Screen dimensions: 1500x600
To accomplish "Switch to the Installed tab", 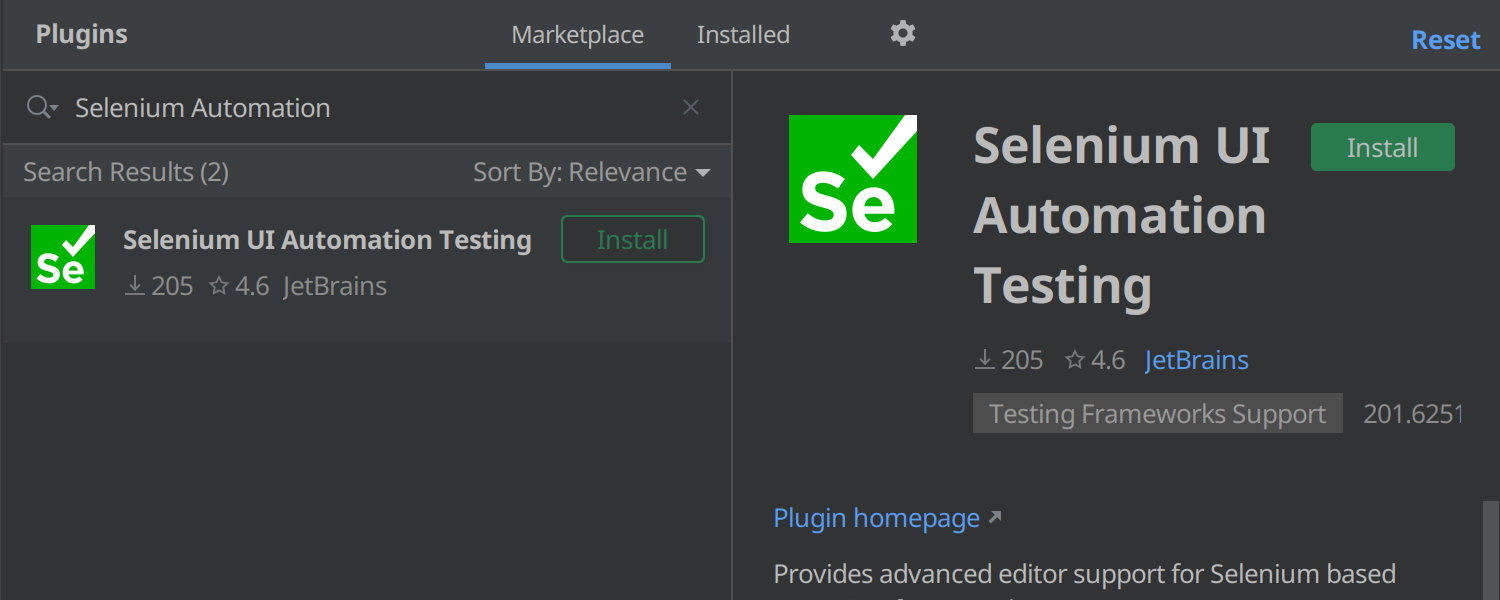I will 743,35.
